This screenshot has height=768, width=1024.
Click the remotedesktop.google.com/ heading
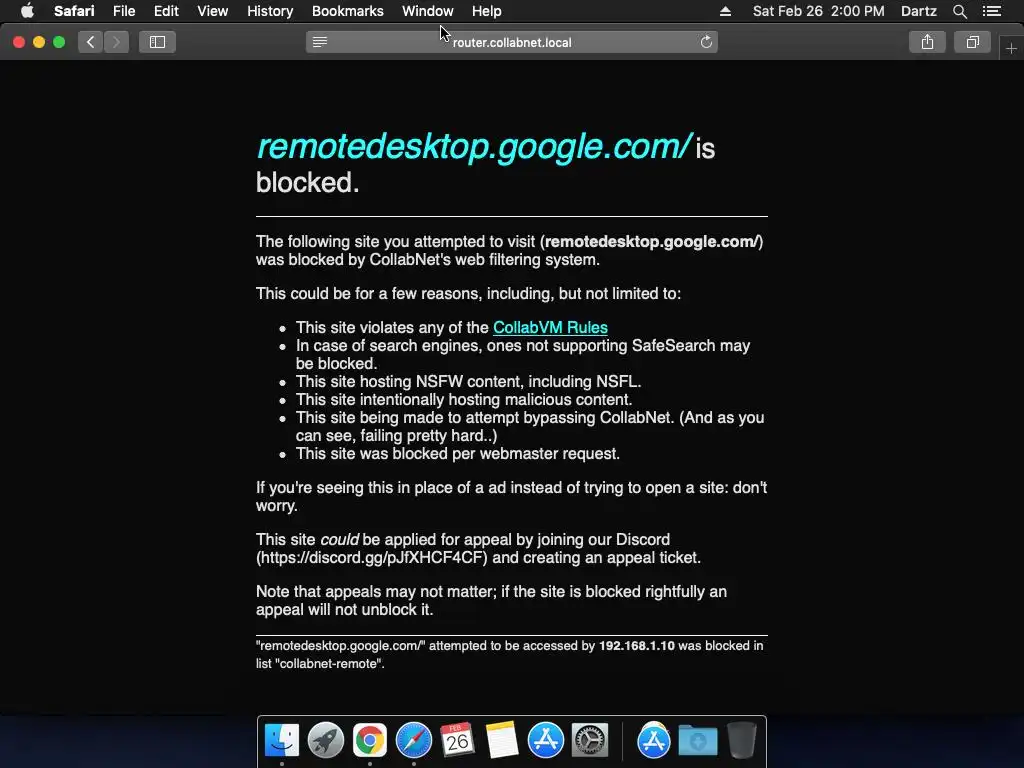(x=474, y=146)
